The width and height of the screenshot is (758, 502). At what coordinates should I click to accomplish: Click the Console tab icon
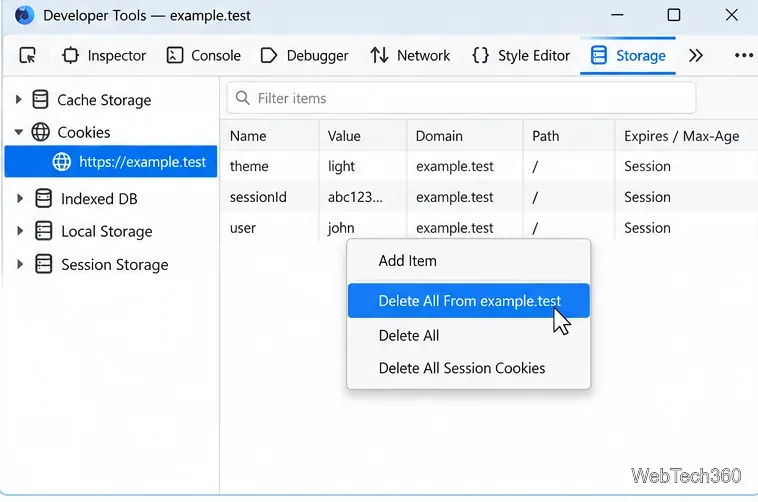click(x=175, y=56)
